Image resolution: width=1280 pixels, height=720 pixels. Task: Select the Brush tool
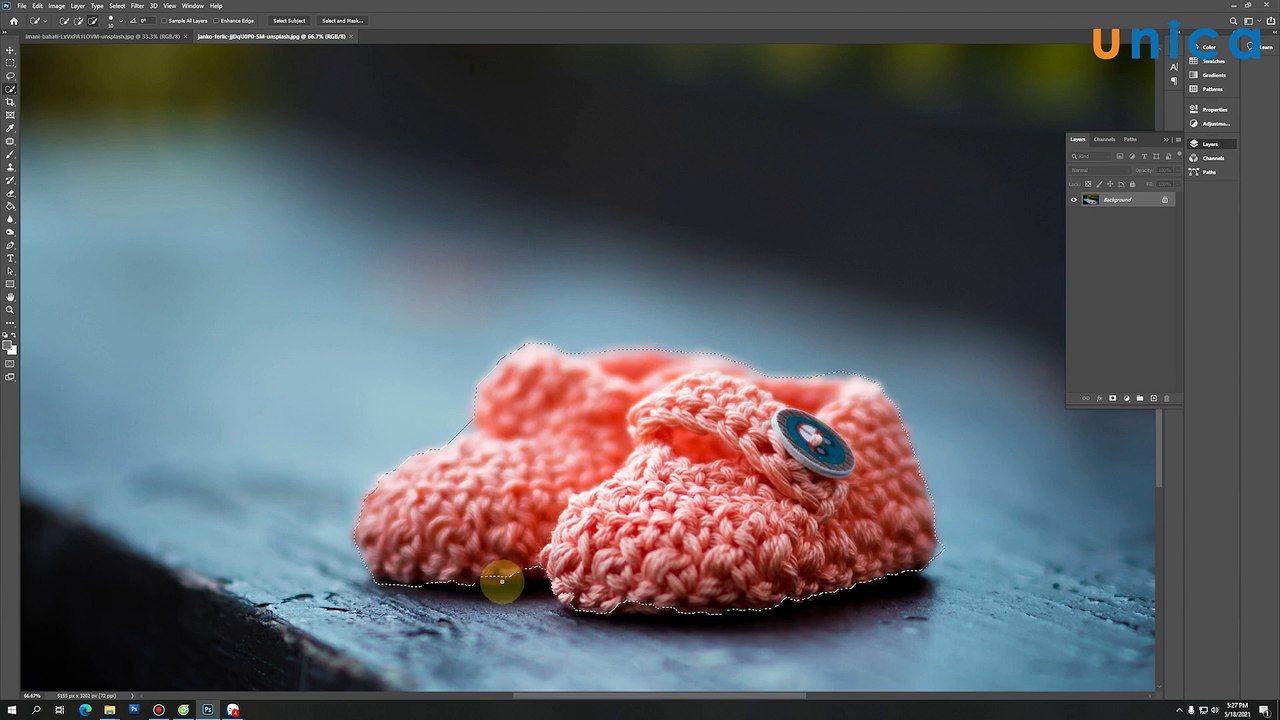pos(11,154)
